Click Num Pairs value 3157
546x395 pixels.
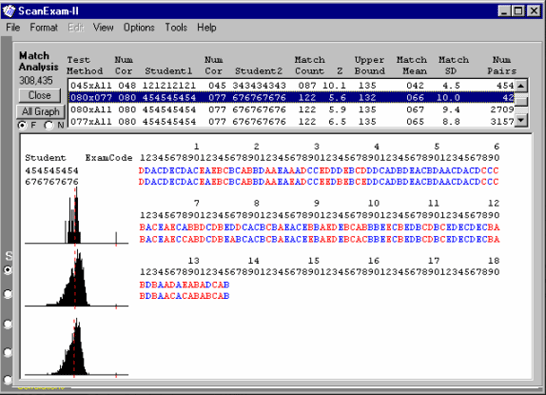tap(502, 122)
